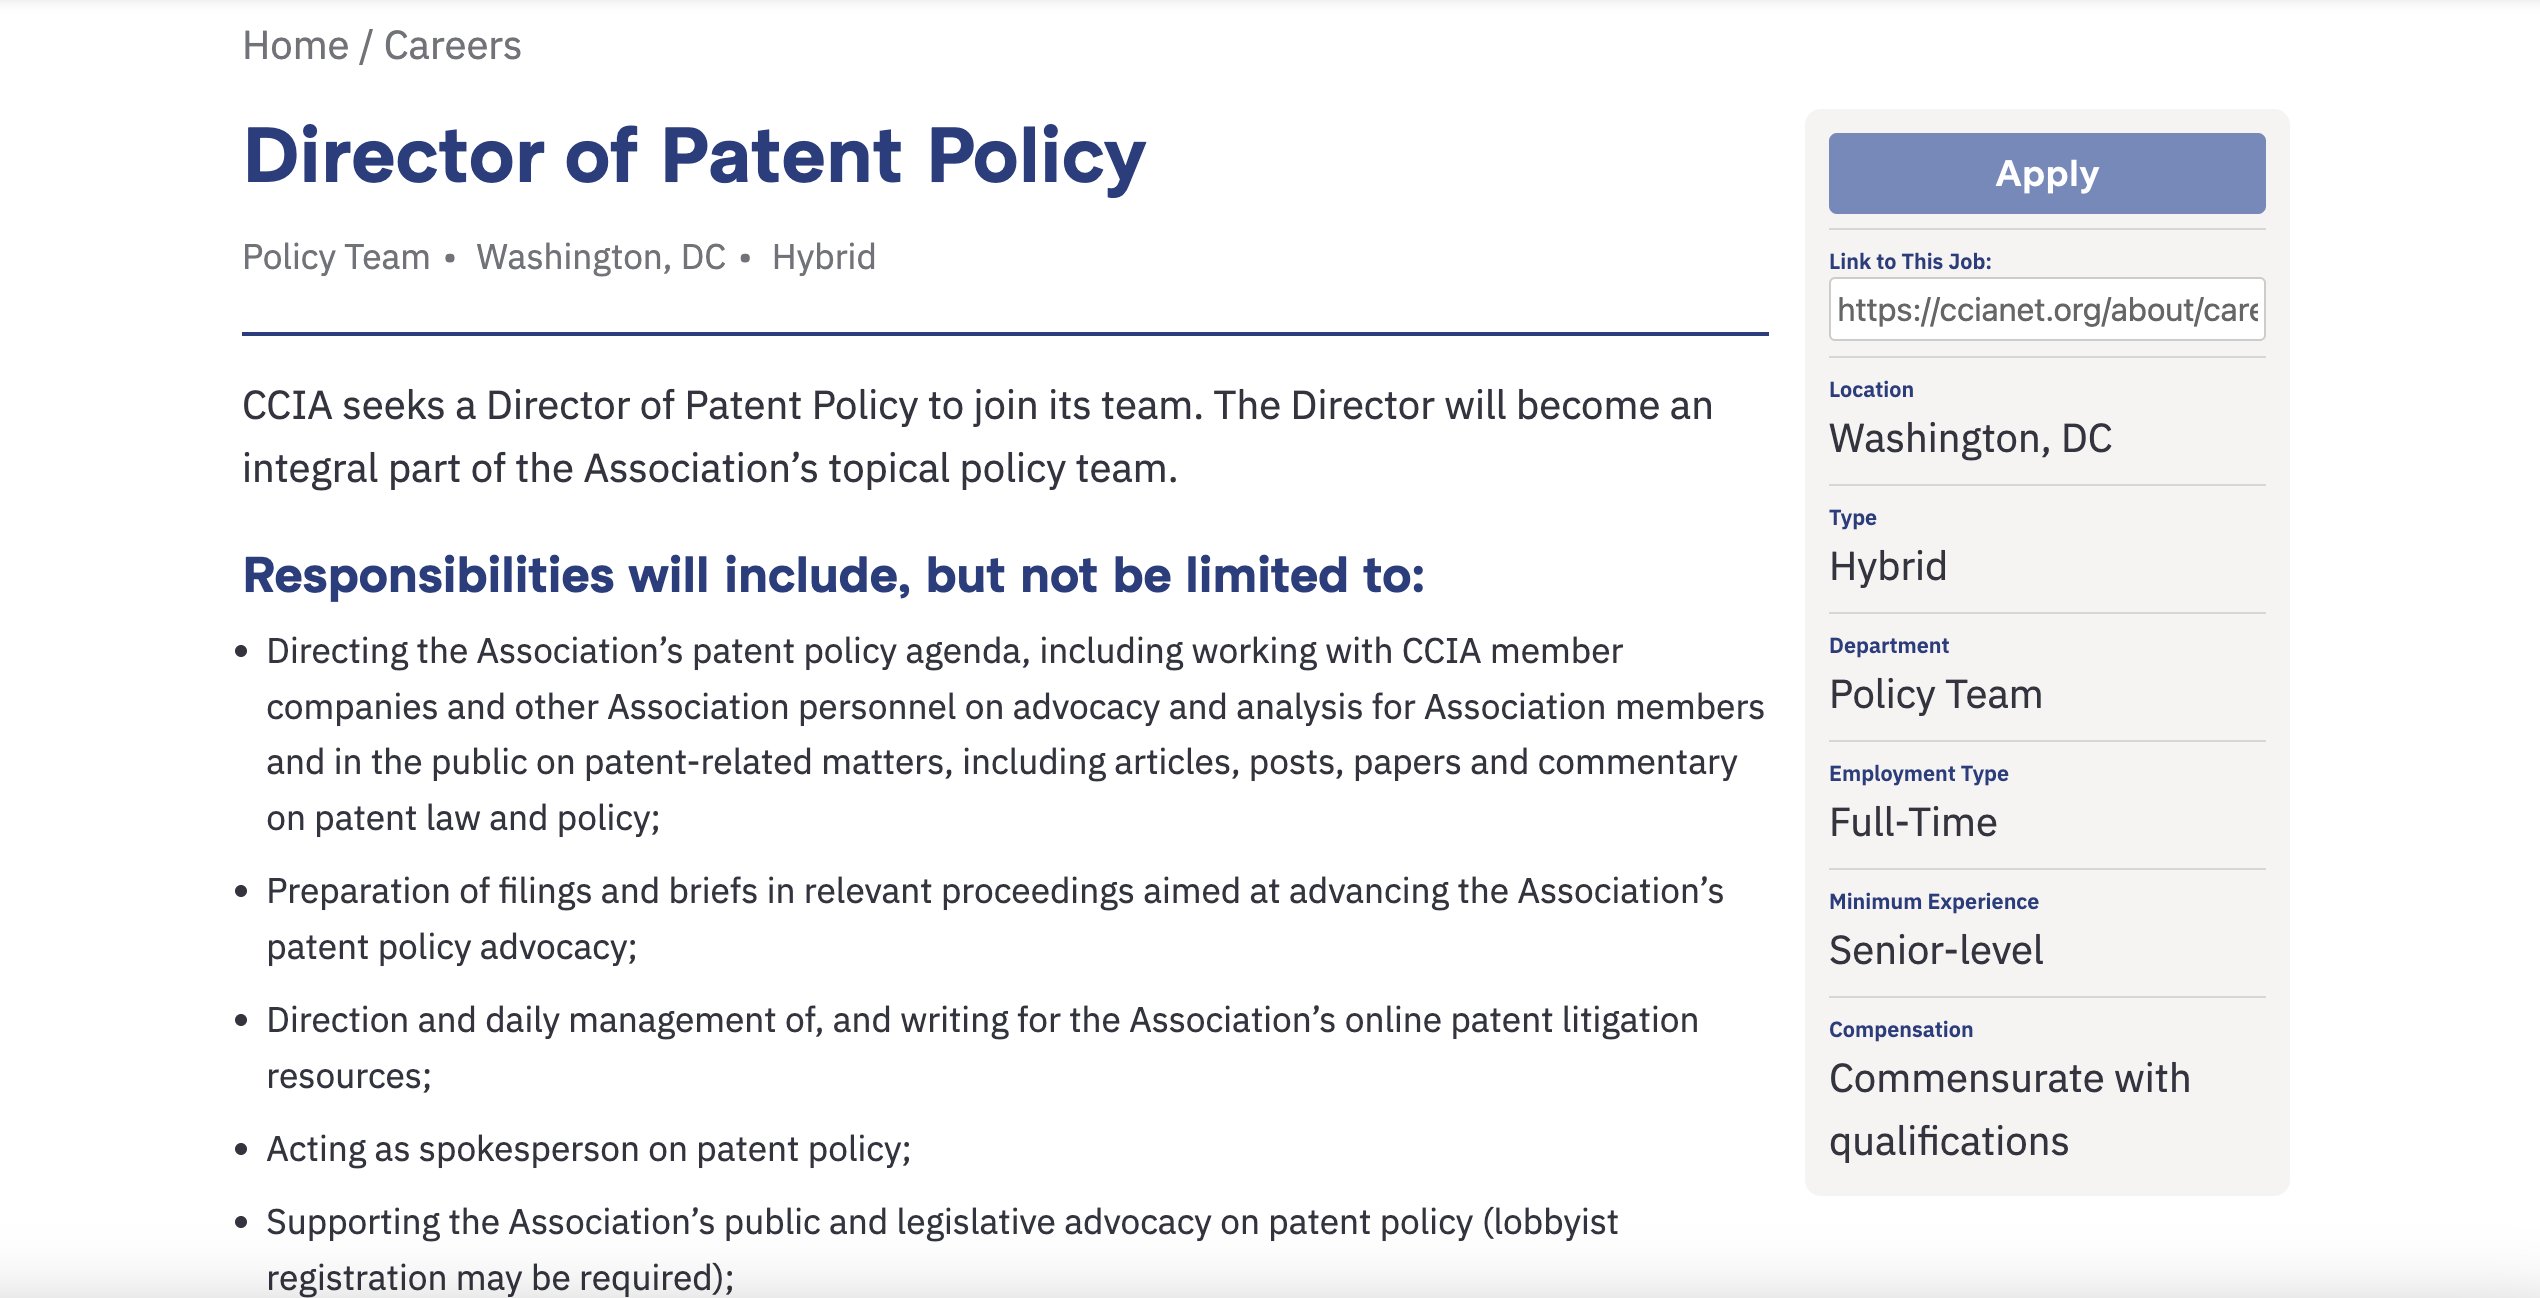
Task: Focus the Link to This Job field
Action: (x=2046, y=310)
